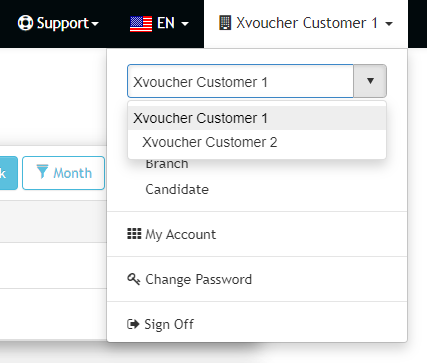Click into the customer selection text field
The height and width of the screenshot is (363, 427).
pos(240,81)
